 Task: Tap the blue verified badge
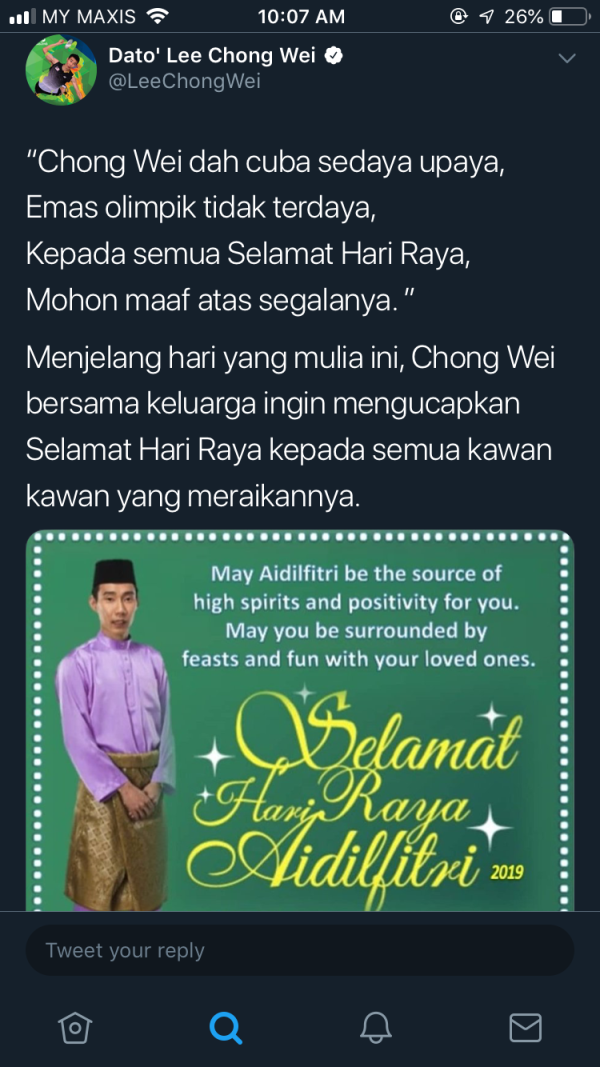(x=333, y=56)
